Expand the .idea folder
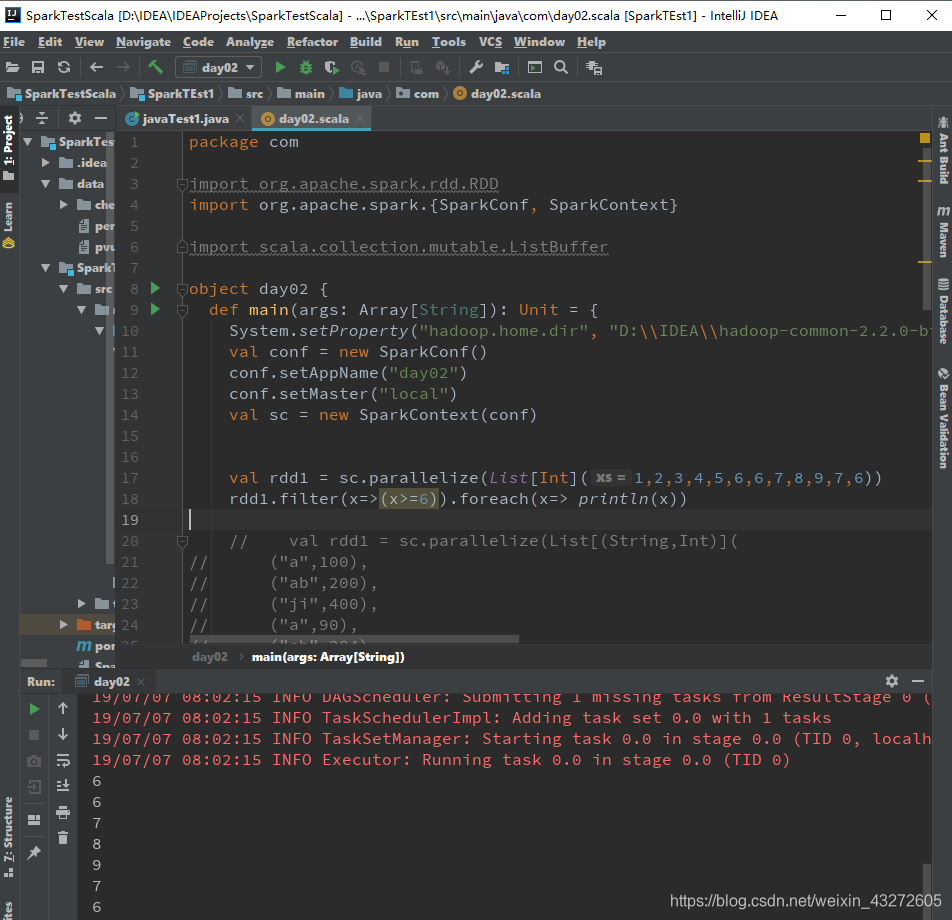The image size is (952, 920). [x=46, y=162]
